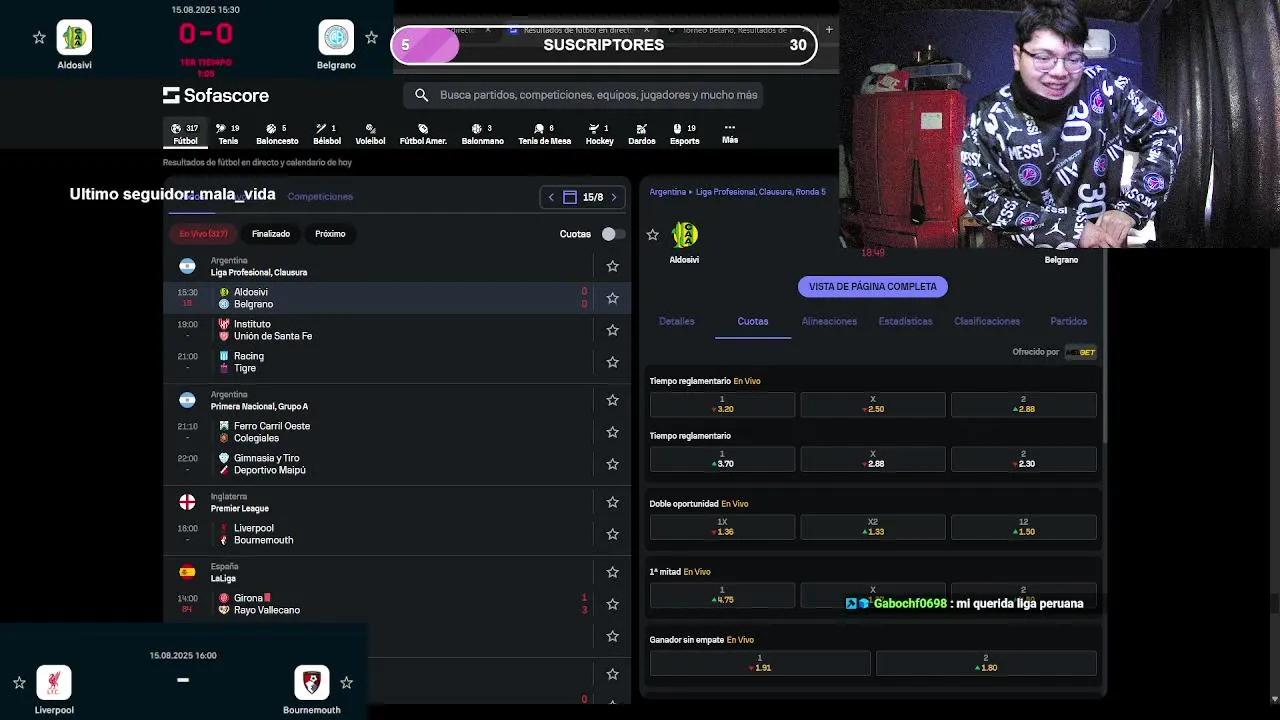Show Finalizado matches filter
The width and height of the screenshot is (1280, 720).
pyautogui.click(x=271, y=234)
